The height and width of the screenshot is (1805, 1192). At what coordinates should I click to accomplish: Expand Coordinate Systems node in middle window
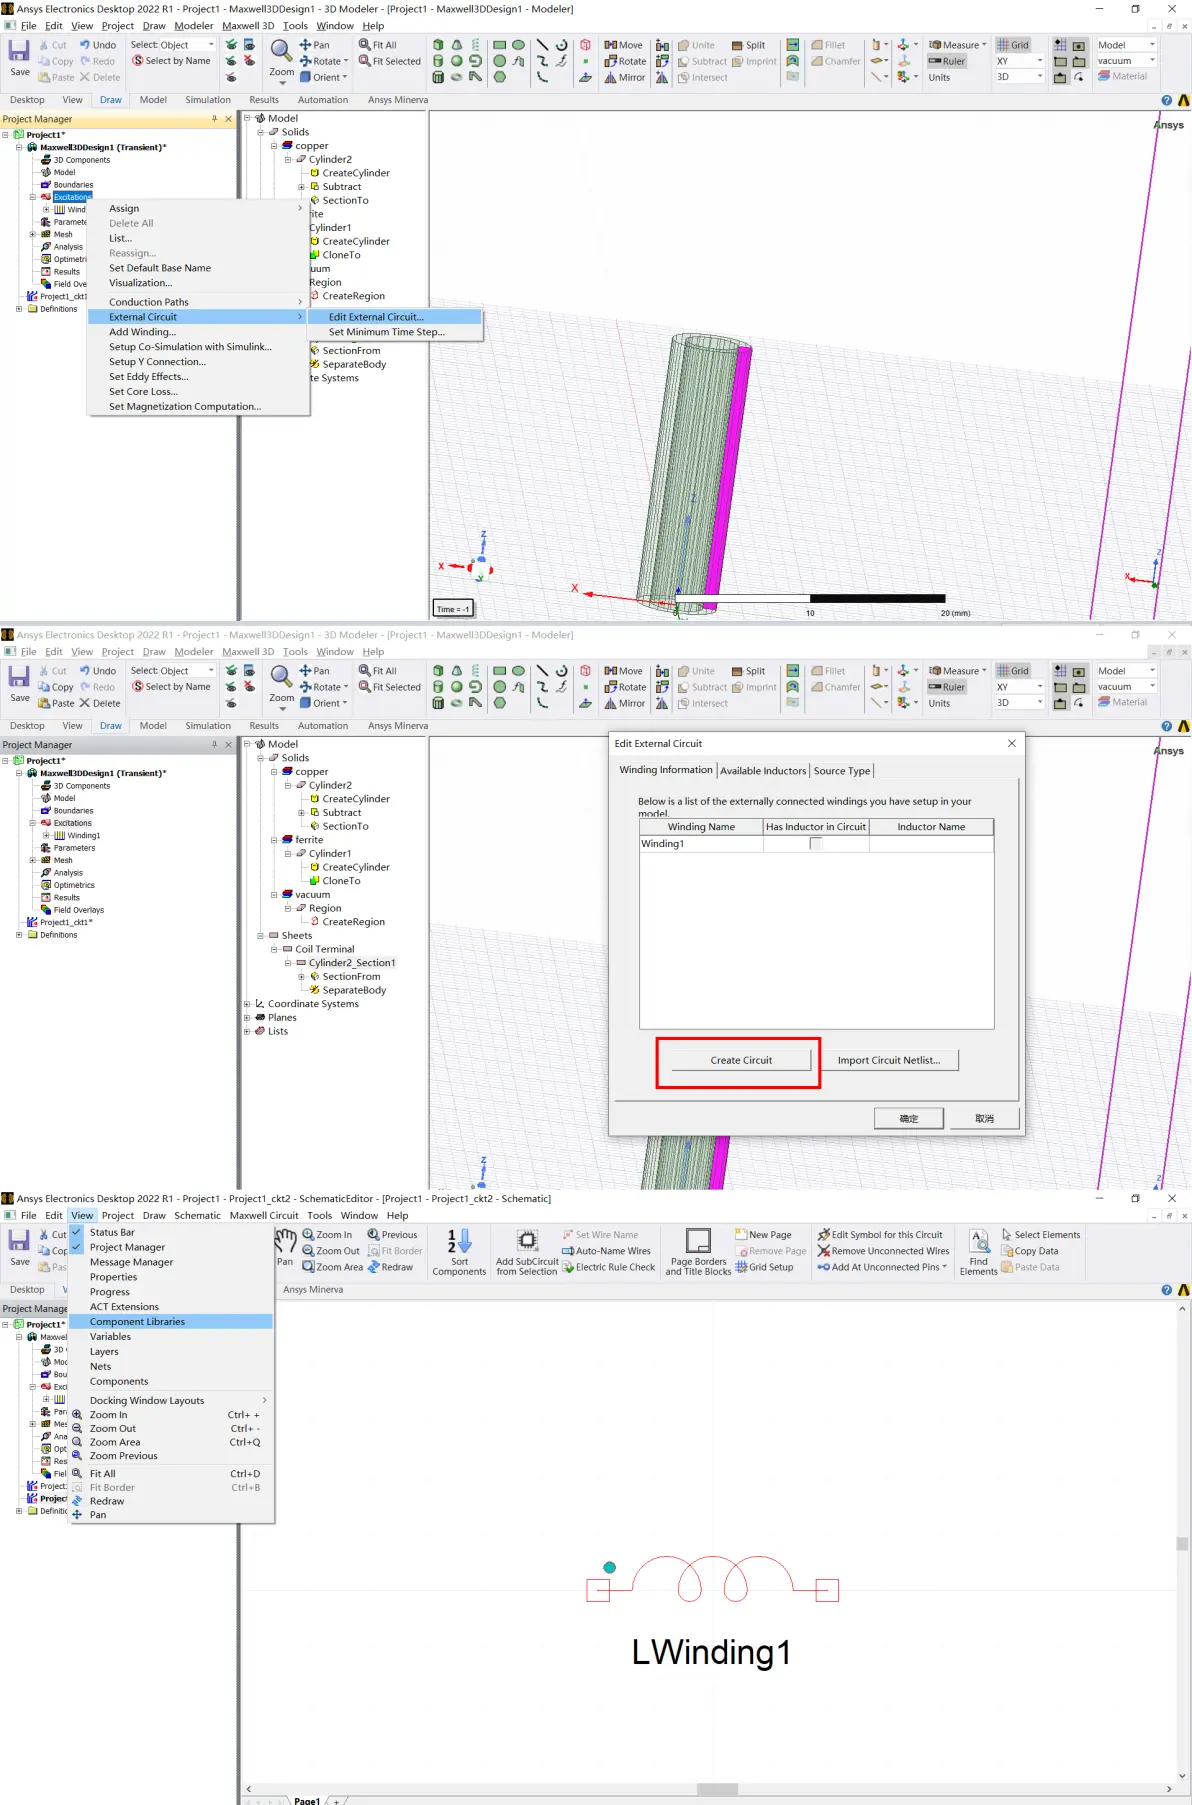pyautogui.click(x=247, y=1004)
